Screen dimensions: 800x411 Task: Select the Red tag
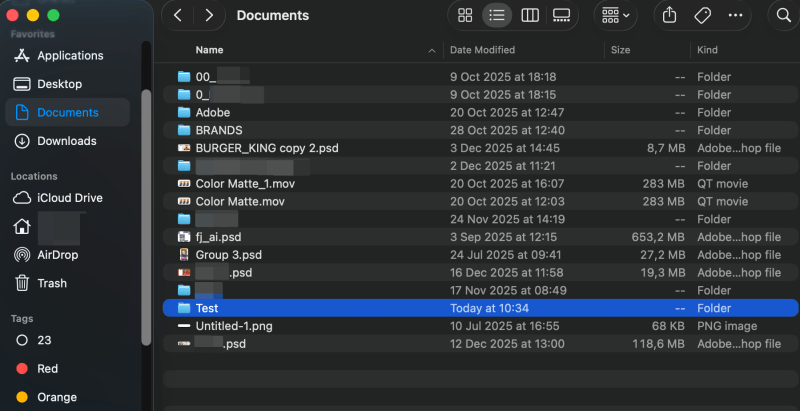pyautogui.click(x=67, y=369)
